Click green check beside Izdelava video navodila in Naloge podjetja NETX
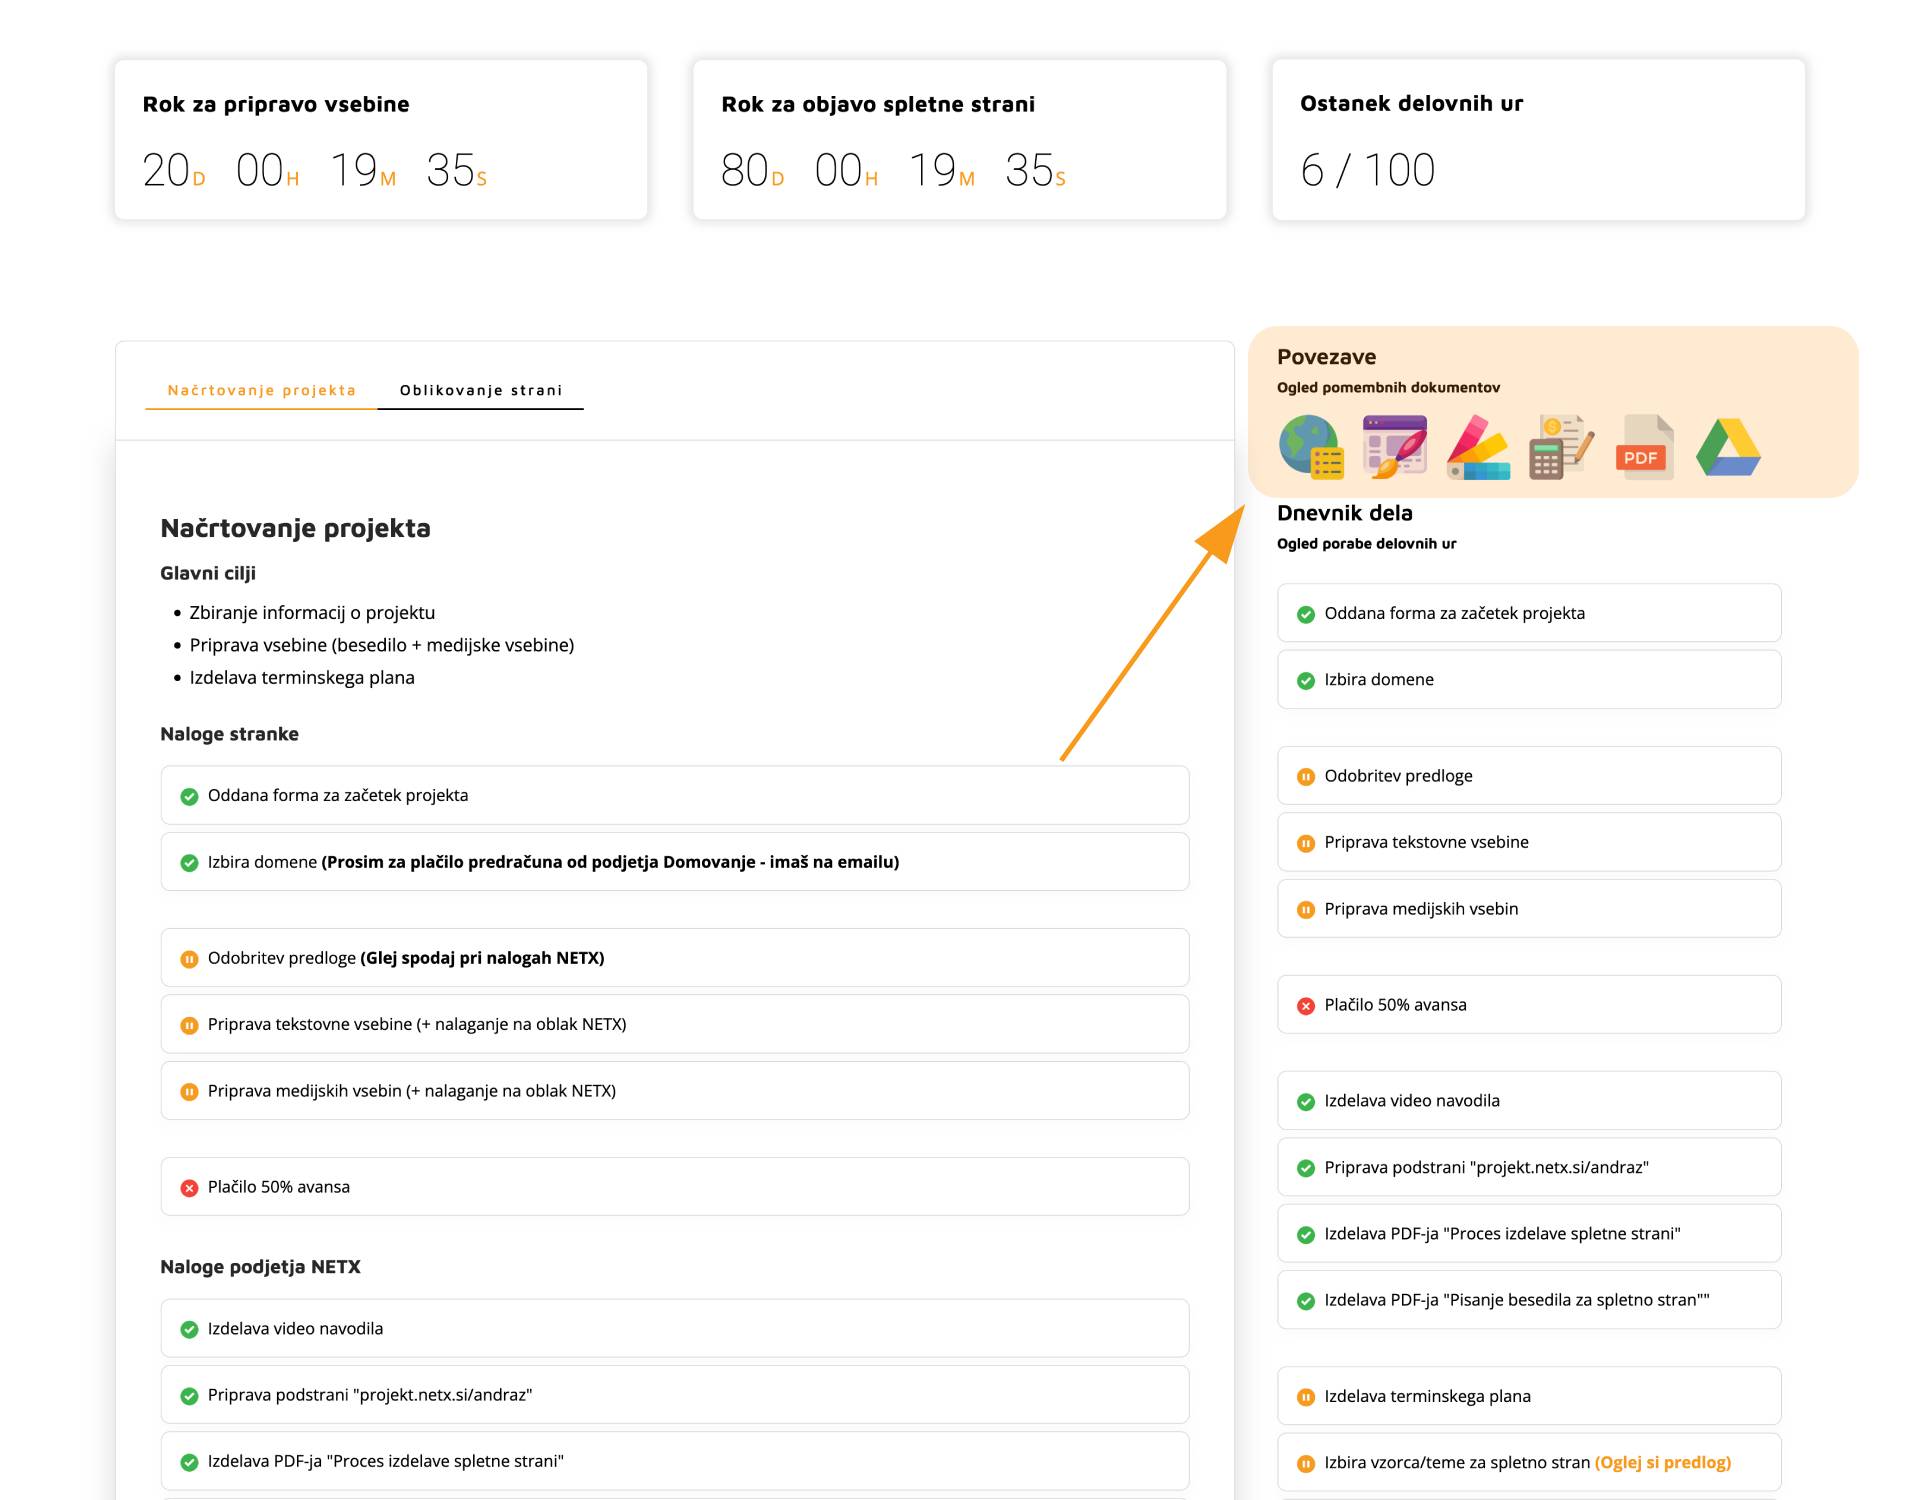The image size is (1920, 1500). (x=189, y=1329)
